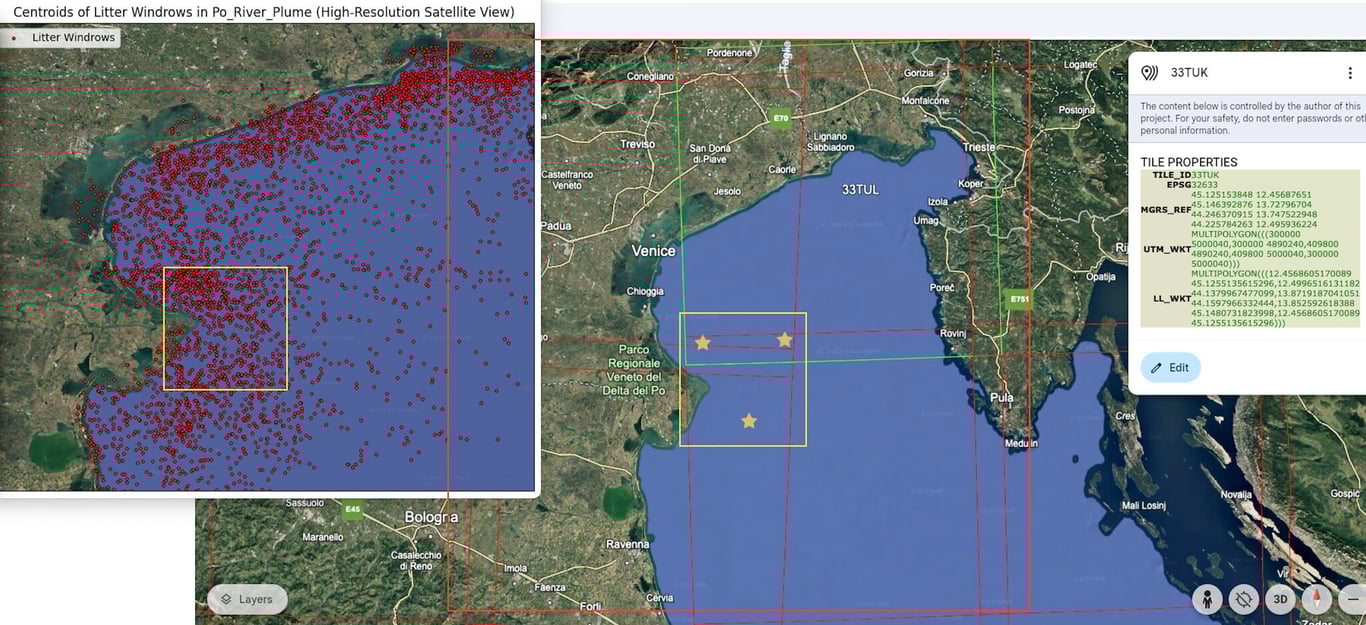Click the Monfalcone town label
Screen dimensions: 1366x625
point(925,101)
